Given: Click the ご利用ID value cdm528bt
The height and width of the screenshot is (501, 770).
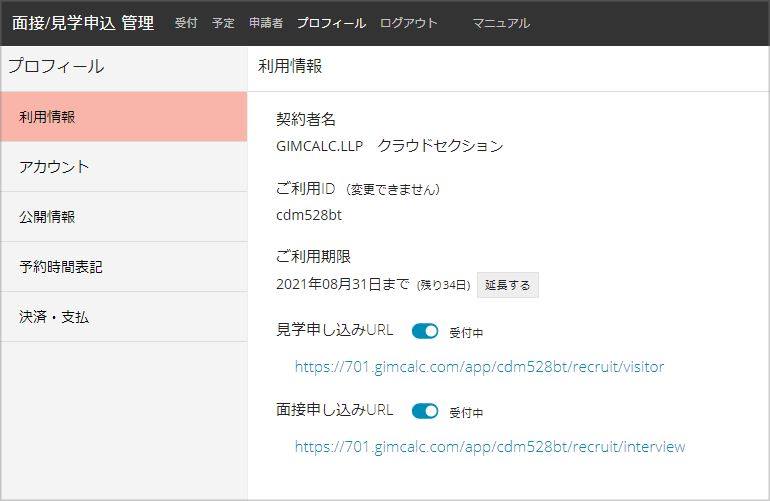Looking at the screenshot, I should point(309,215).
